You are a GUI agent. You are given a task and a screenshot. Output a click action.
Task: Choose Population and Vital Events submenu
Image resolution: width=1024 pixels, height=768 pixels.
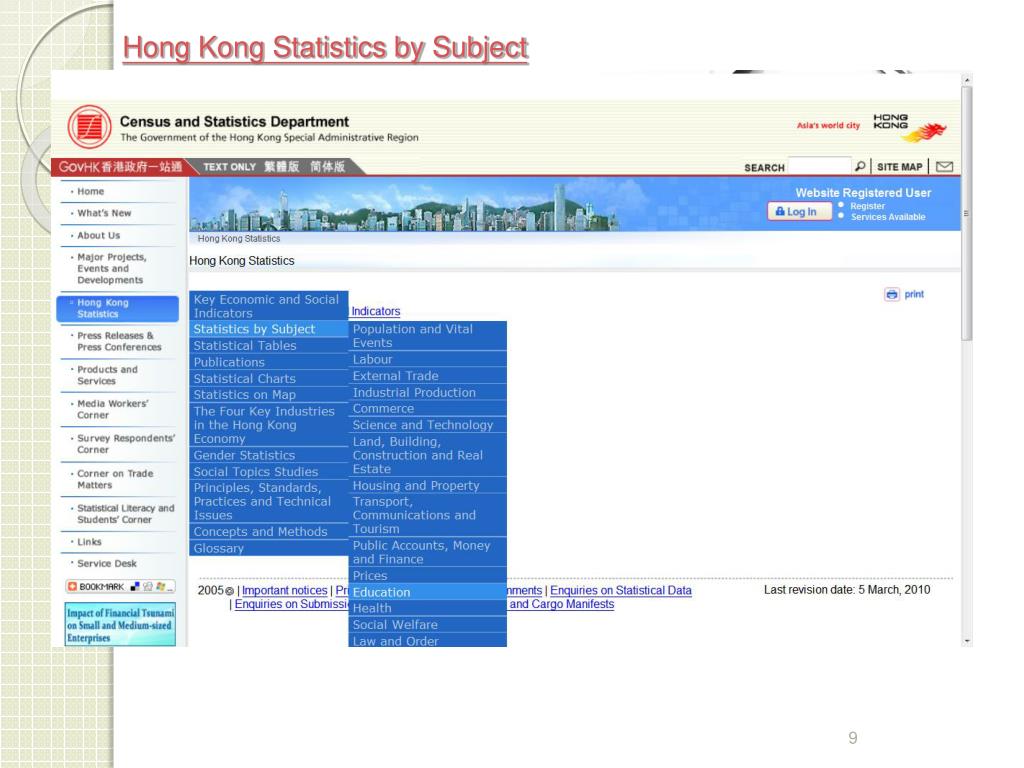coord(428,336)
